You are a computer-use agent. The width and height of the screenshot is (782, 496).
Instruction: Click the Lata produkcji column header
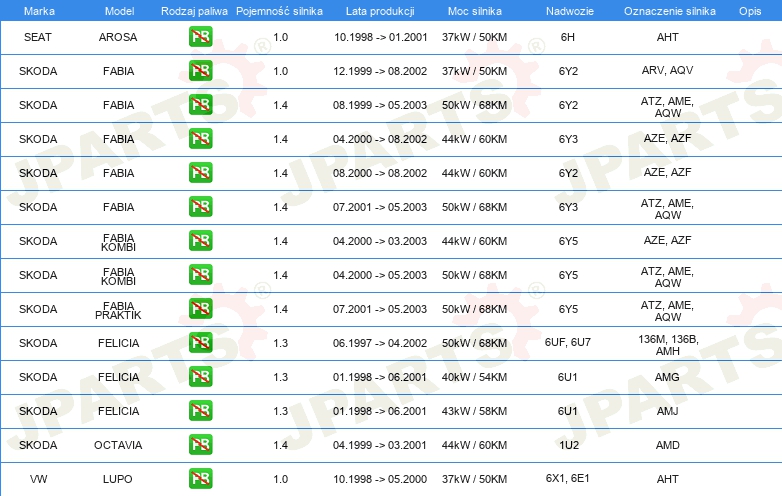pos(380,10)
